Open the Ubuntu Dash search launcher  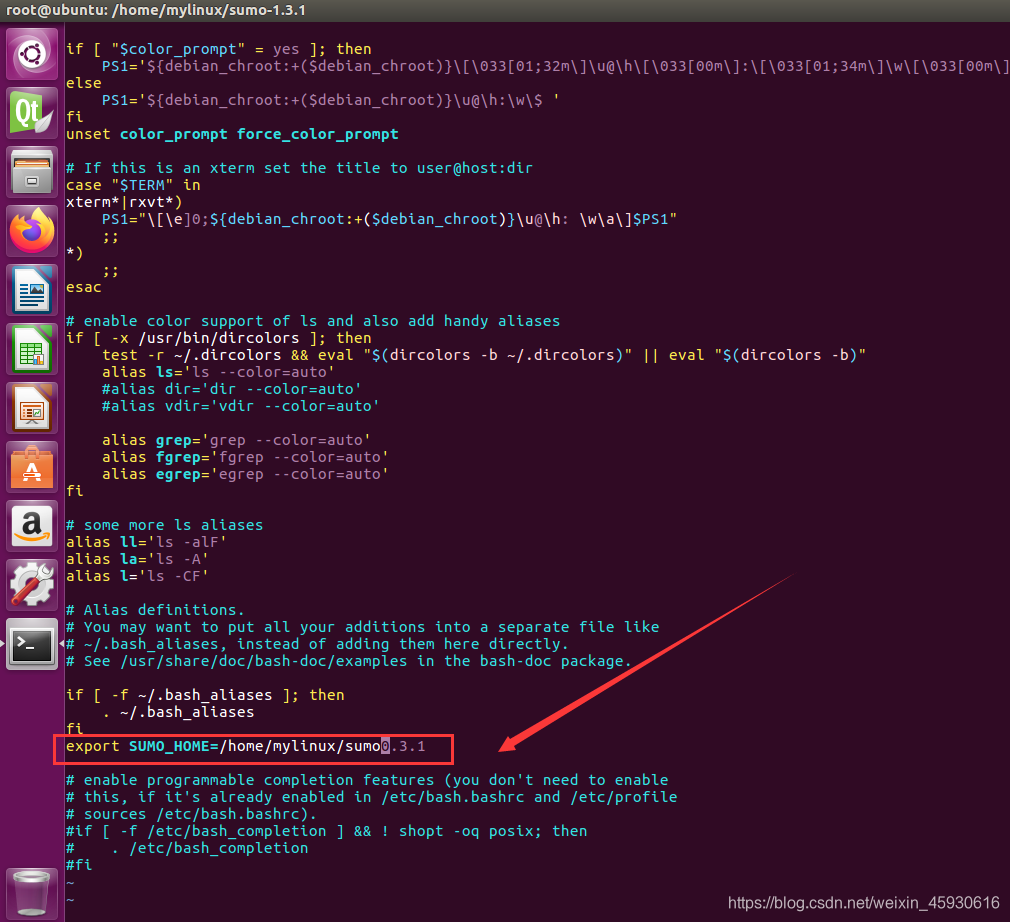(x=32, y=54)
